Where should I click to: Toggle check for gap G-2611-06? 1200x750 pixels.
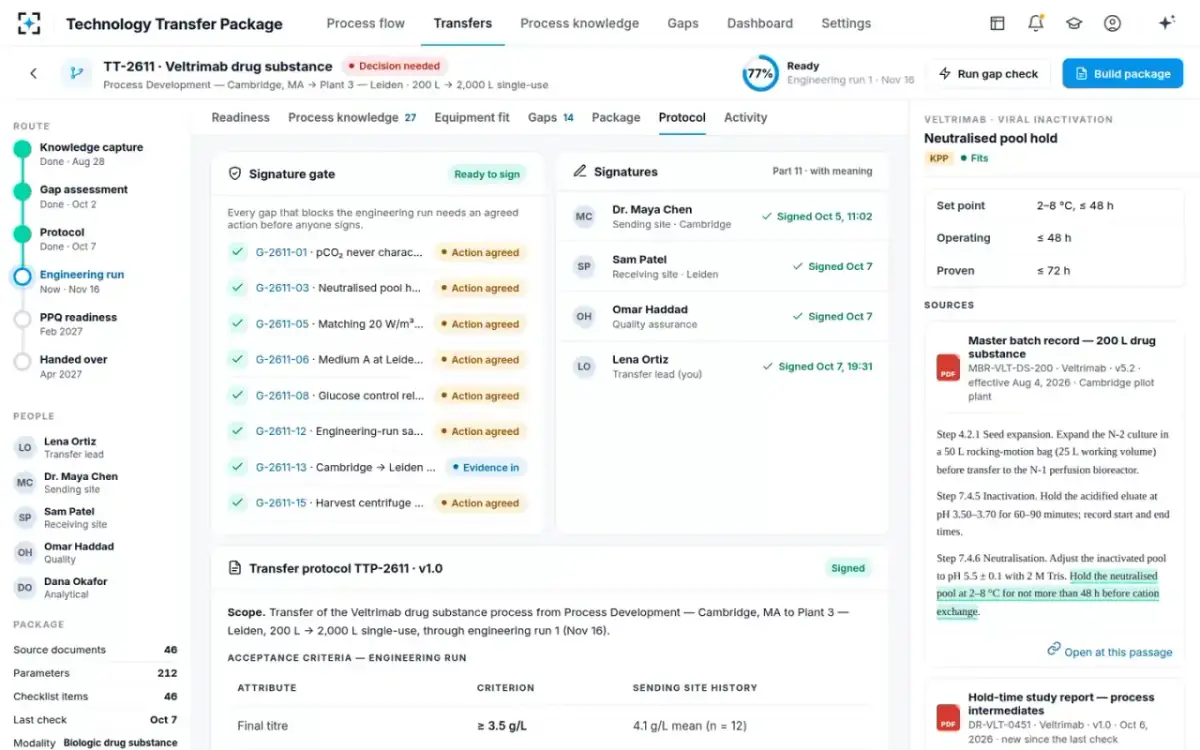[x=237, y=359]
